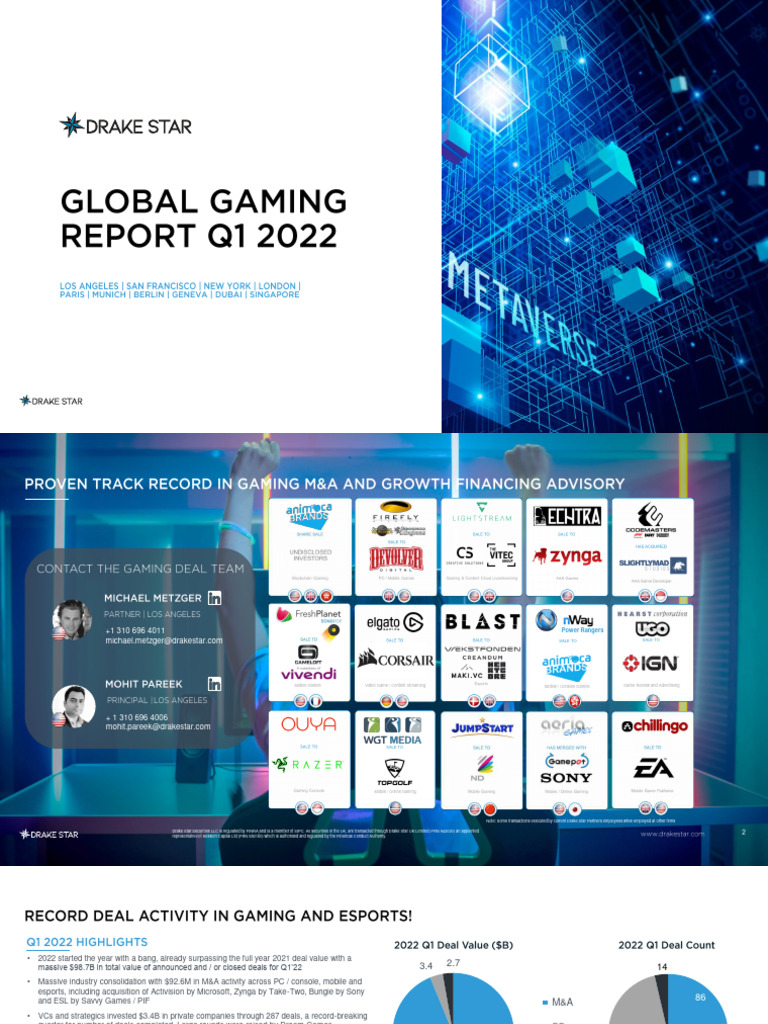The image size is (768, 1024).
Task: Select the Chillingo logo
Action: click(x=654, y=726)
